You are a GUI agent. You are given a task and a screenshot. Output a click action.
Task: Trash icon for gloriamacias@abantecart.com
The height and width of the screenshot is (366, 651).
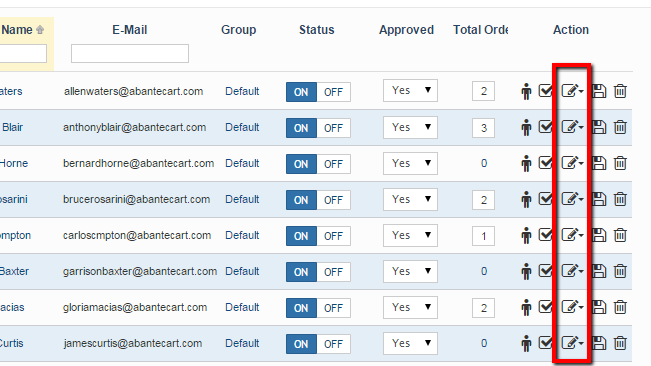click(620, 307)
